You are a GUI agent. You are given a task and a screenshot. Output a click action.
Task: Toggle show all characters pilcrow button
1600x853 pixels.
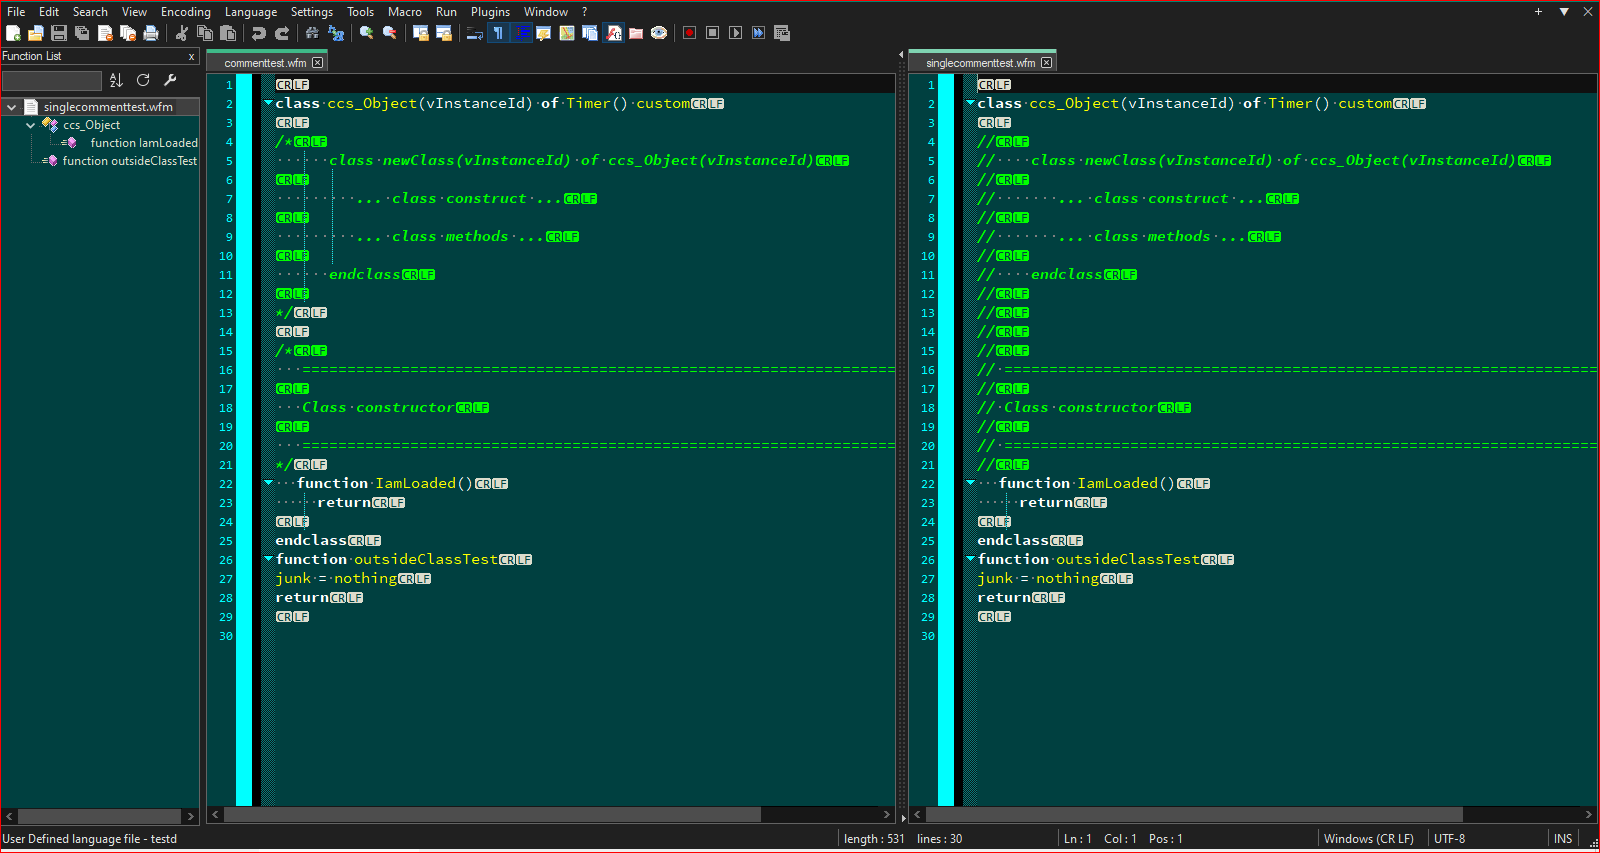498,33
